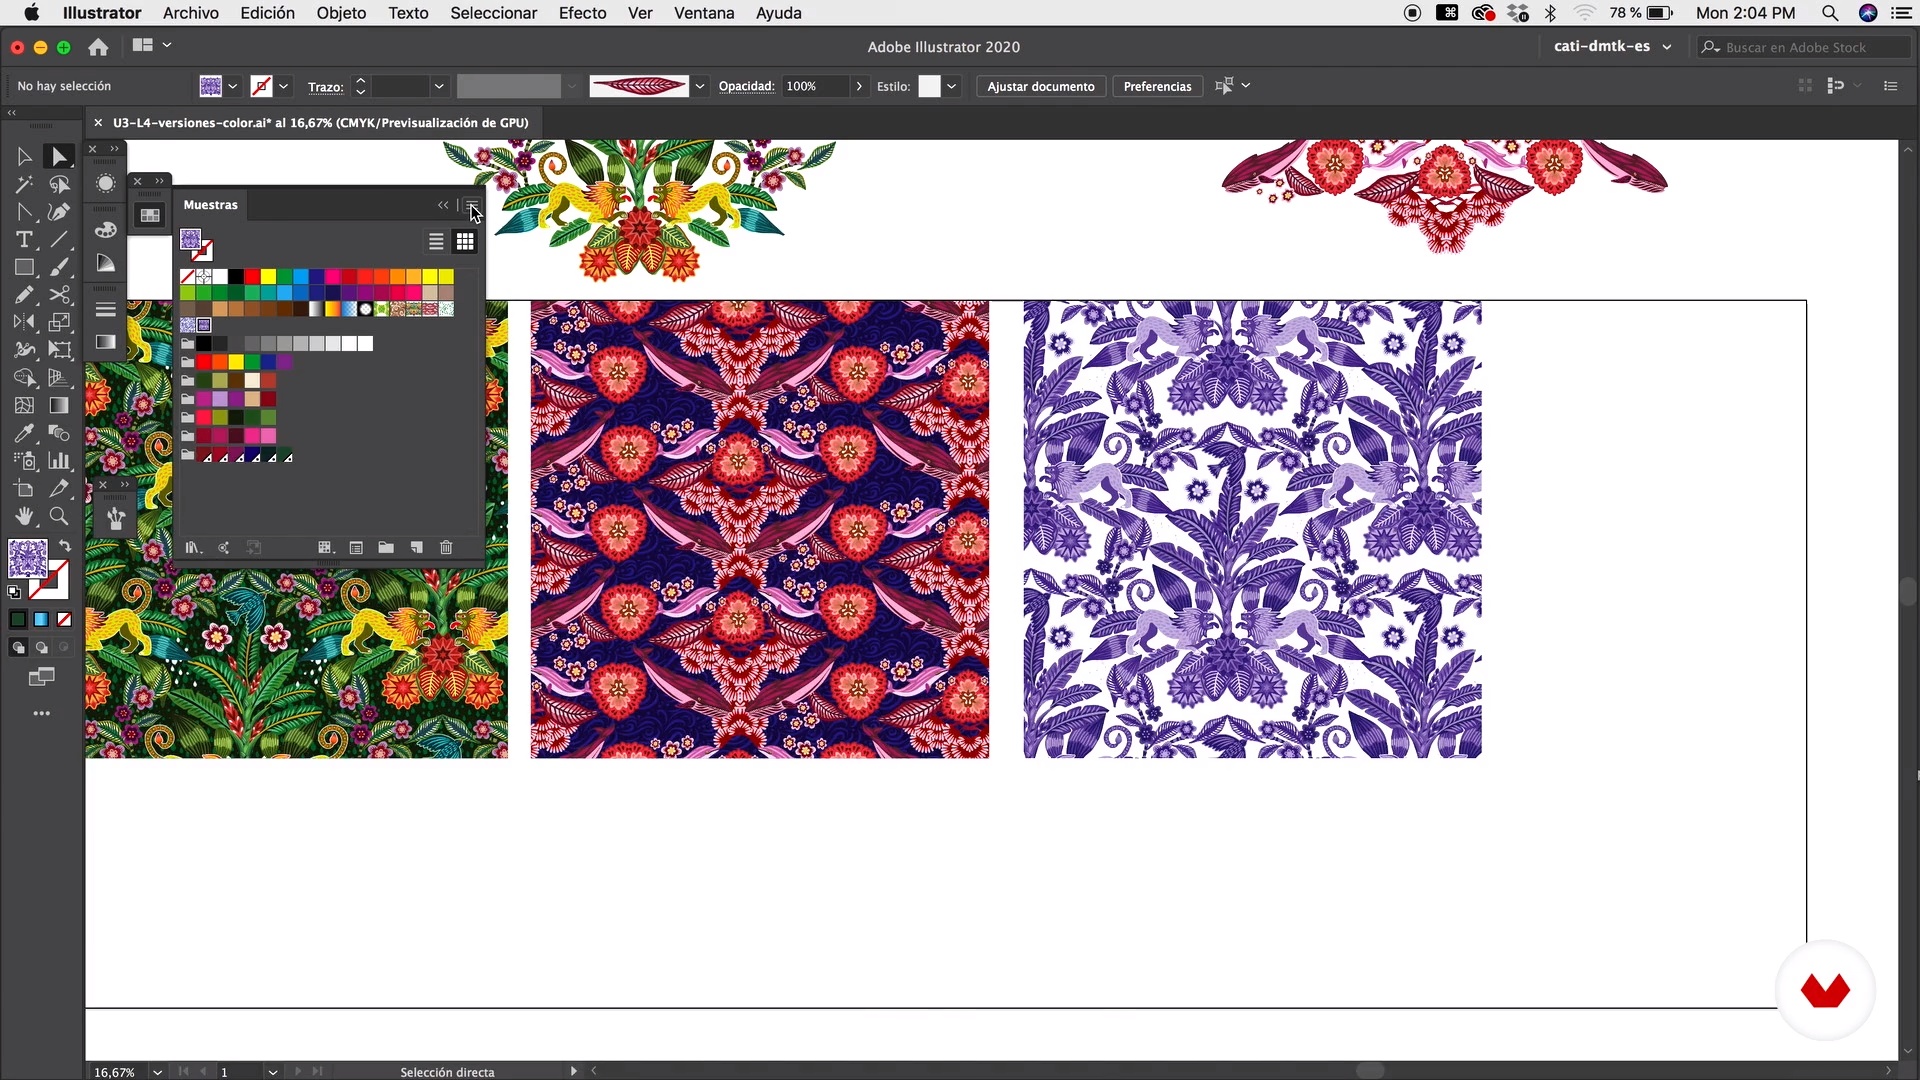
Task: Expand the Opacidad slider arrow
Action: (x=859, y=86)
